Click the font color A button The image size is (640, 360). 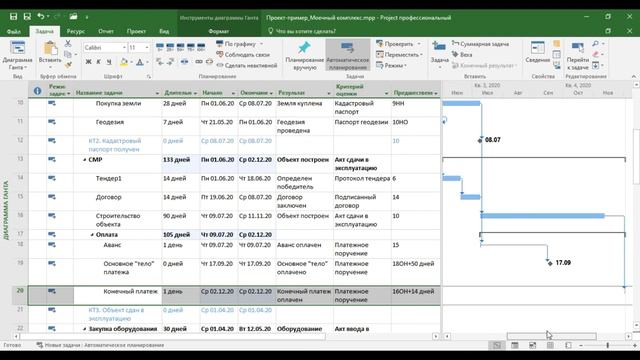140,62
